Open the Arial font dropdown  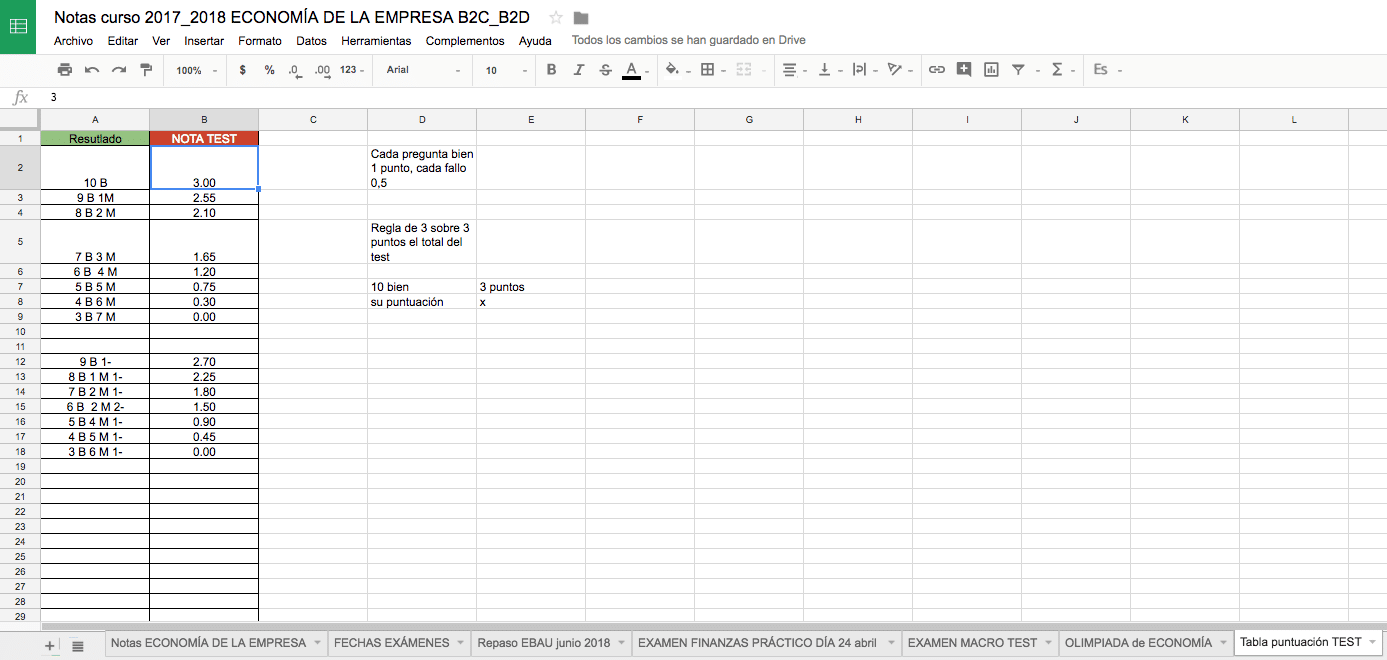[423, 70]
